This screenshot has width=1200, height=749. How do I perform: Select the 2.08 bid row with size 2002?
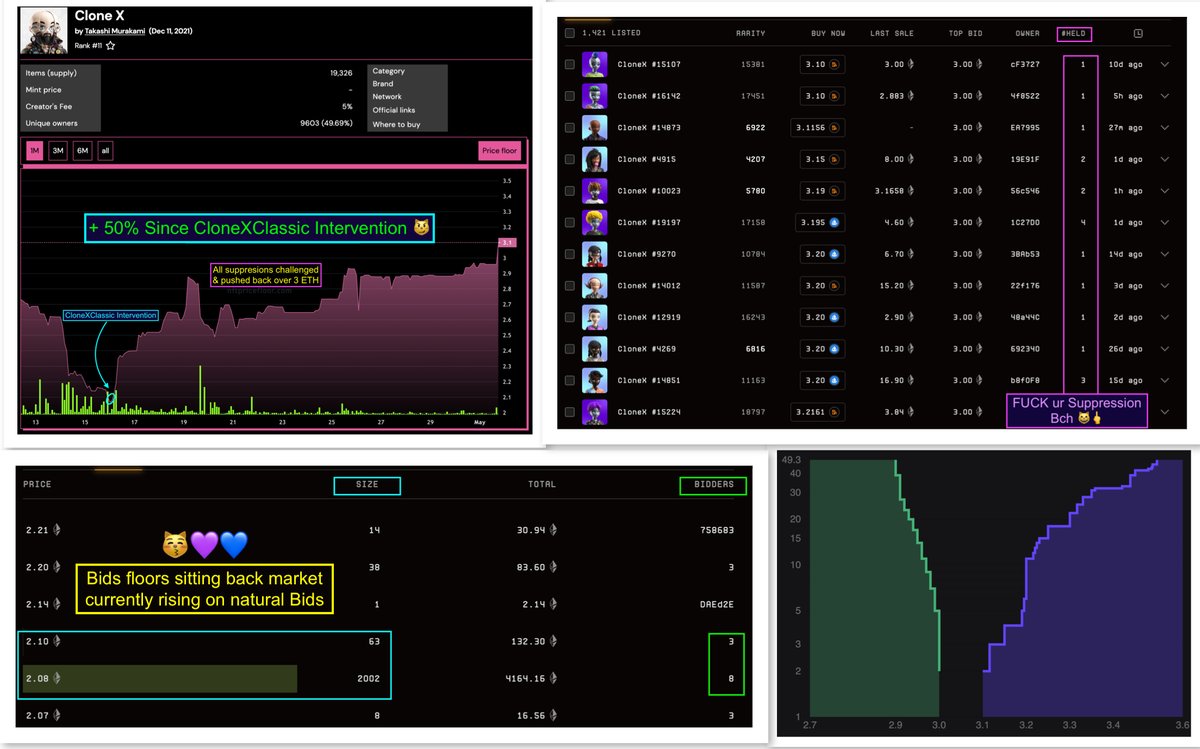(x=386, y=679)
